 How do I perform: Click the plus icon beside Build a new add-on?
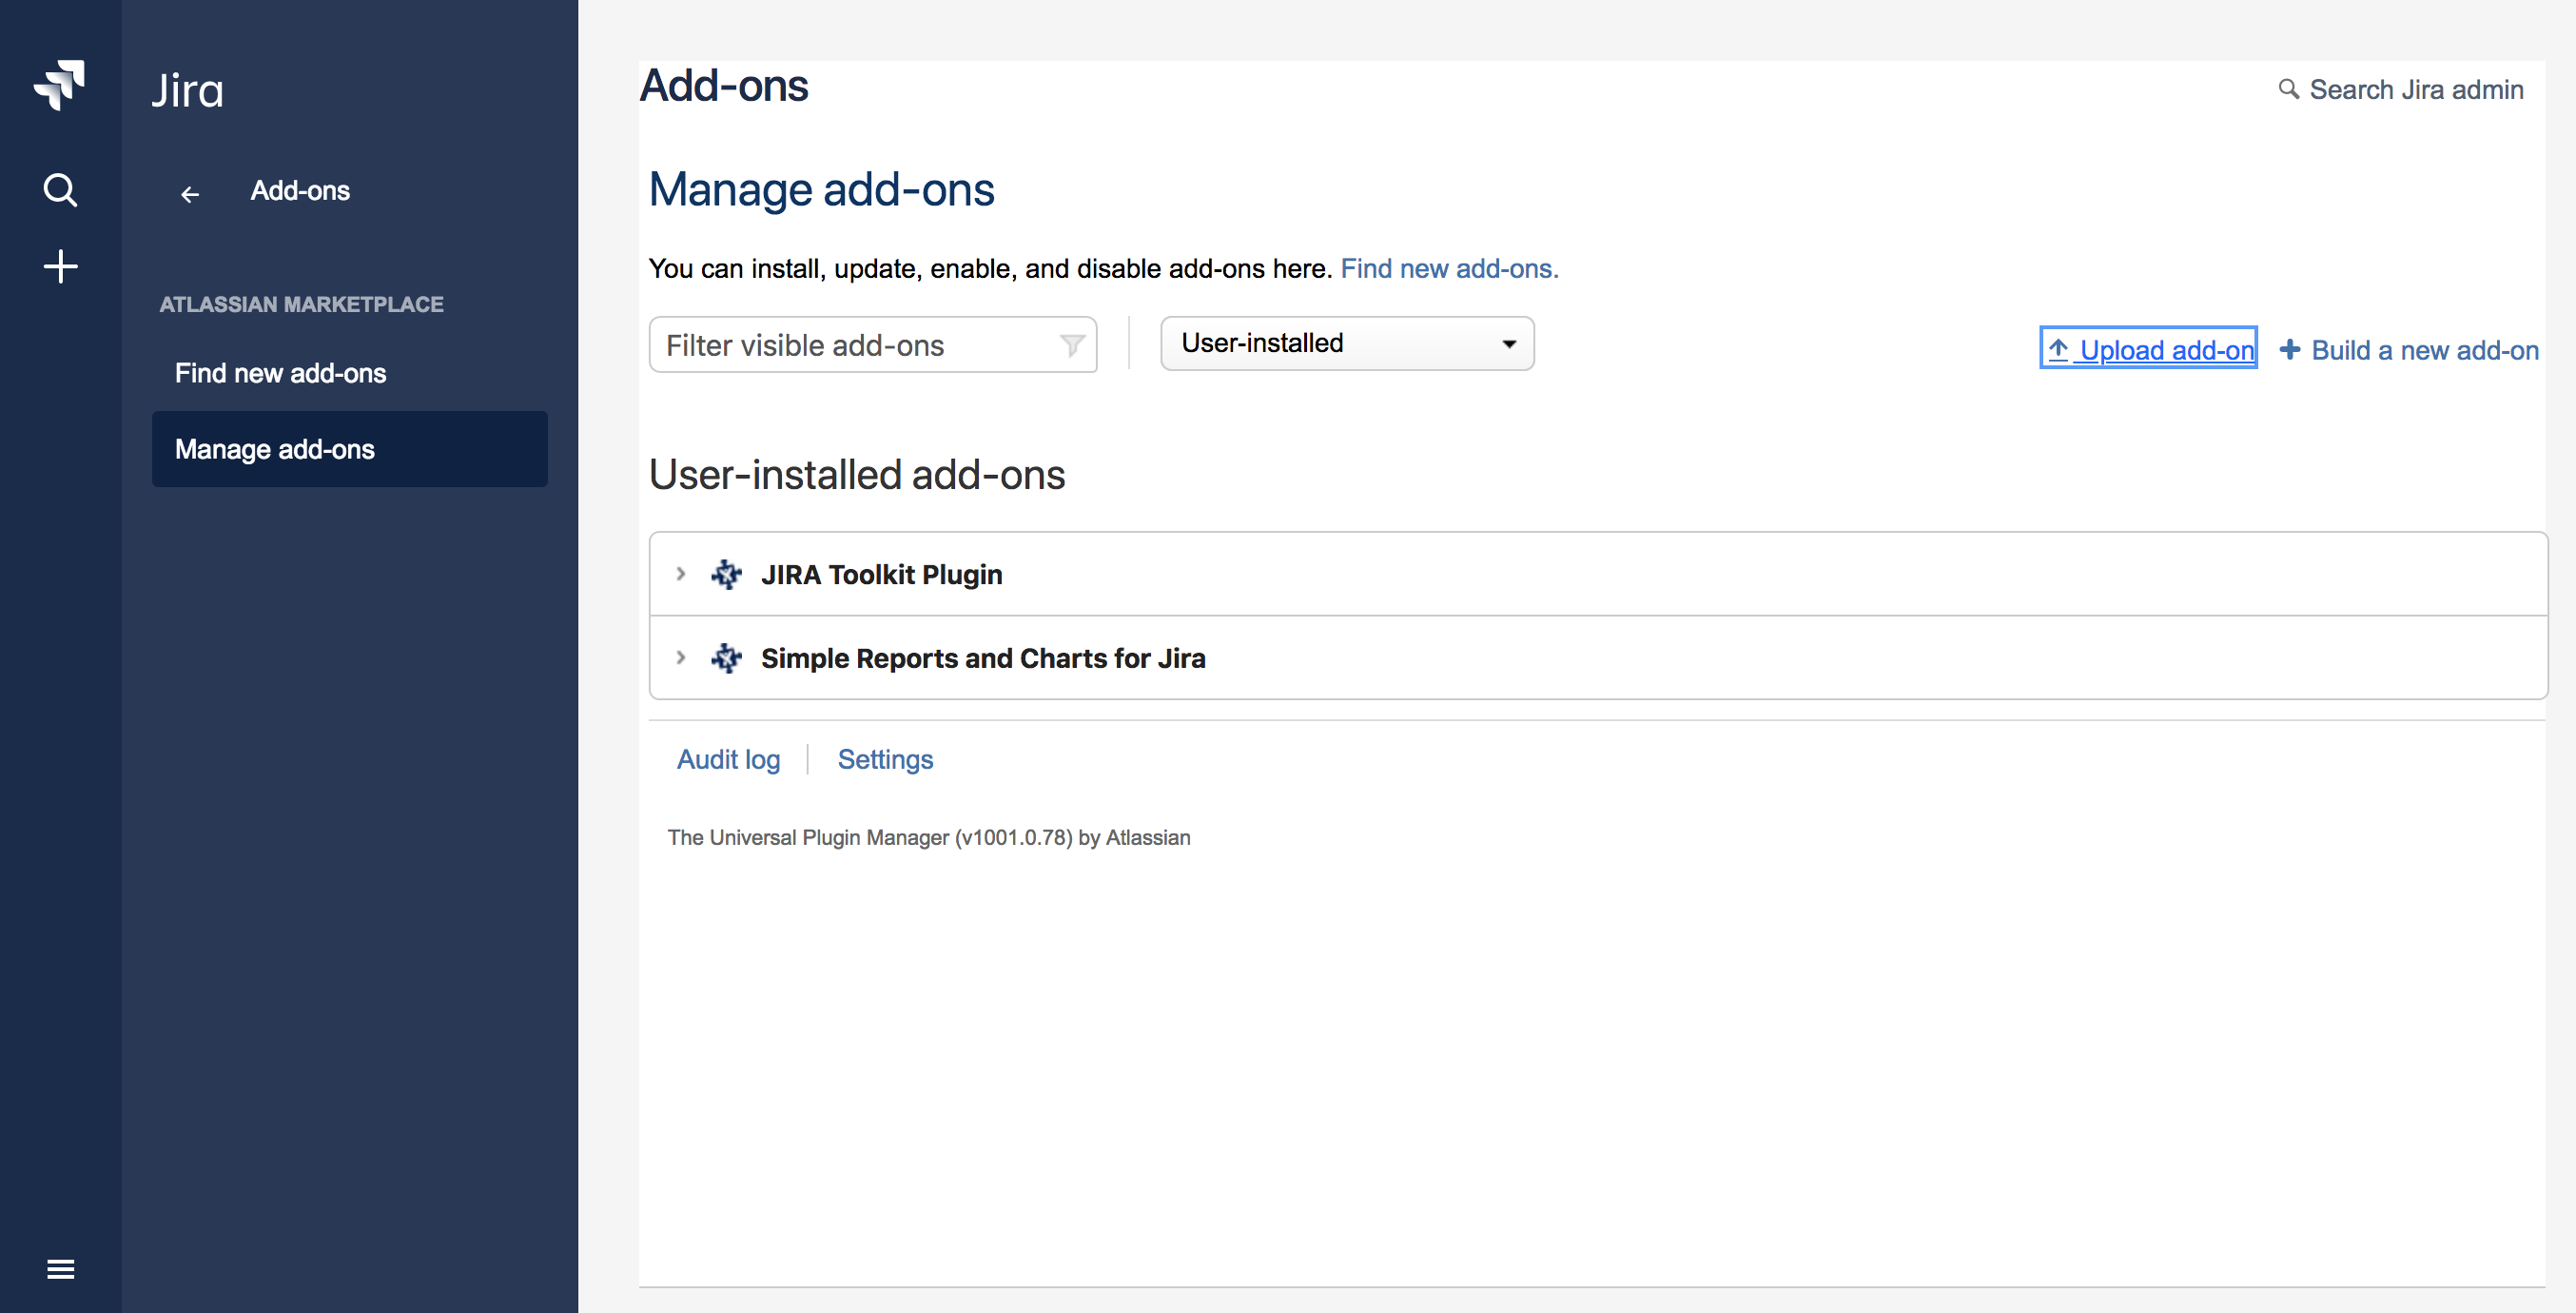click(x=2290, y=349)
